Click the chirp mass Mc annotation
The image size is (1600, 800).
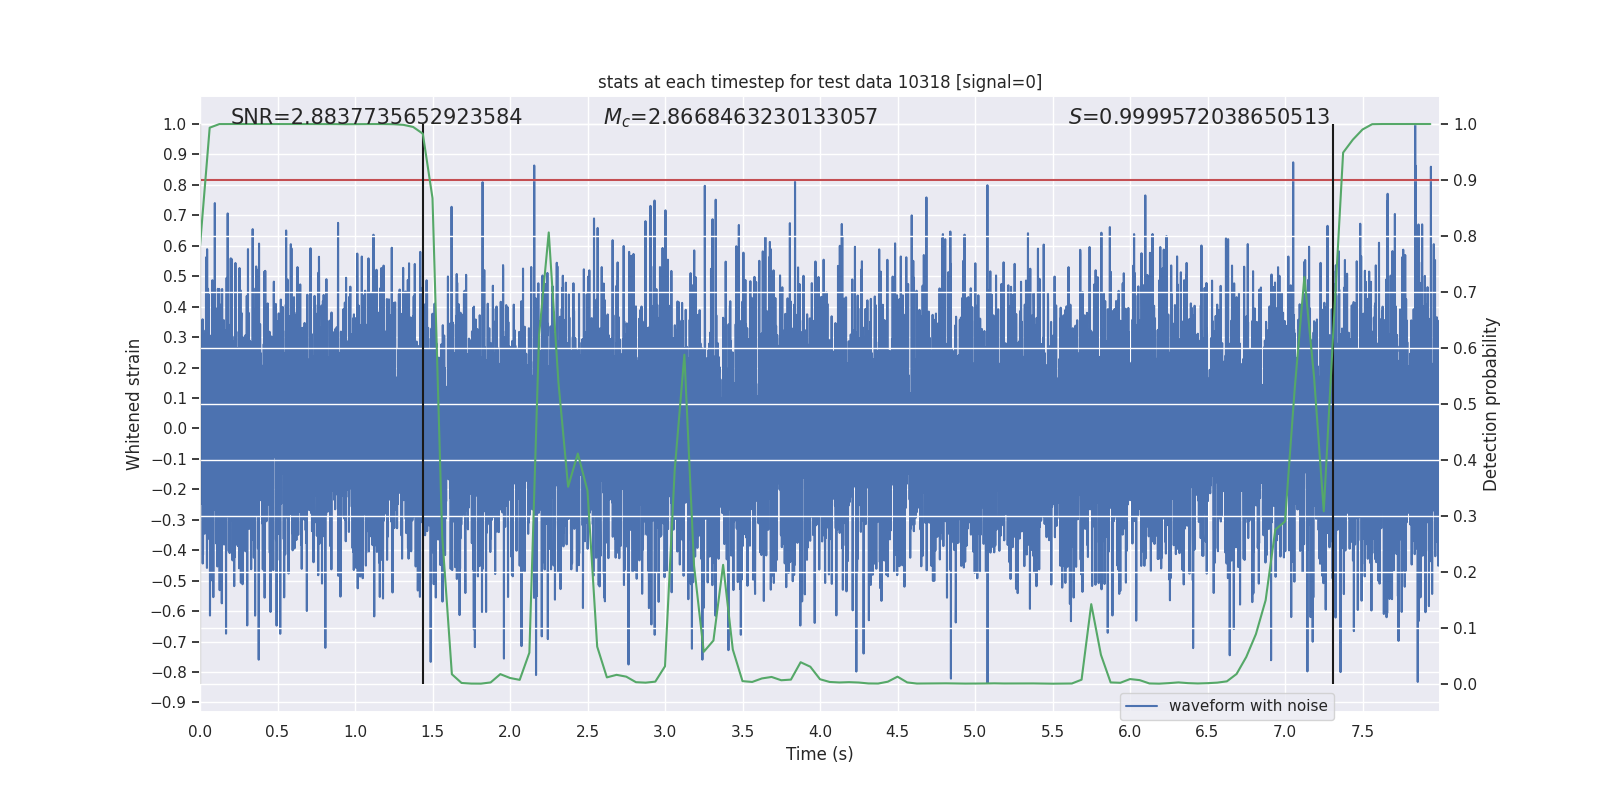[x=740, y=117]
